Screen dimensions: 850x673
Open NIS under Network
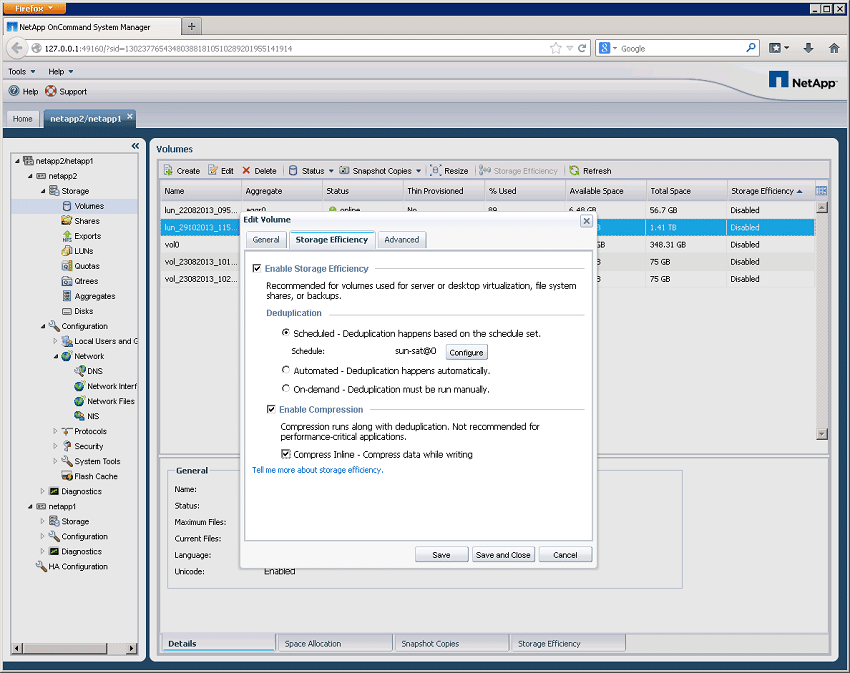(93, 416)
